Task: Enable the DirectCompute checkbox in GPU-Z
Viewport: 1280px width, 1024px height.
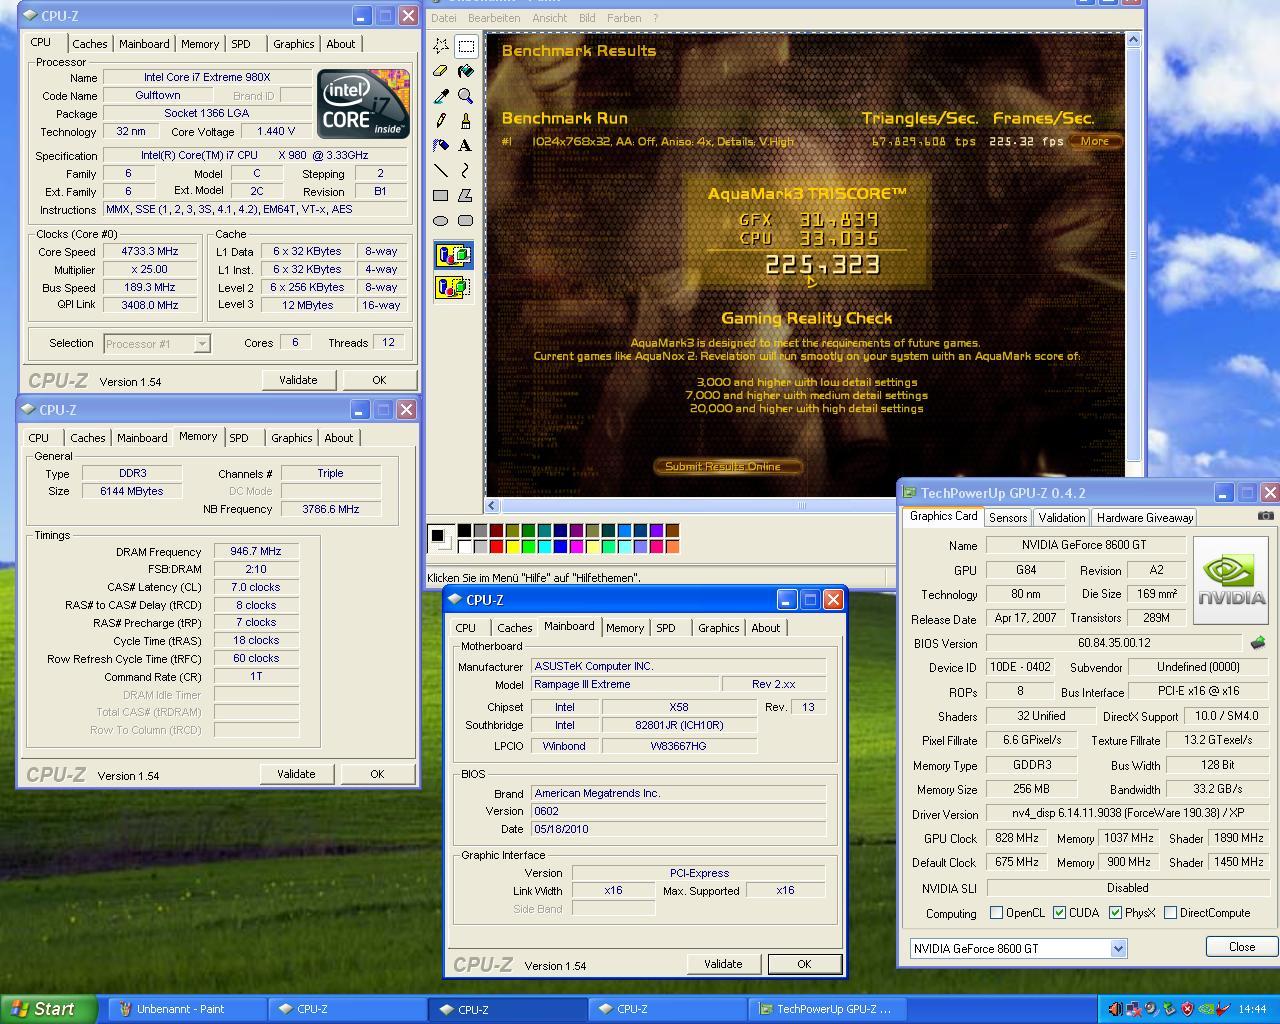Action: pos(1170,913)
